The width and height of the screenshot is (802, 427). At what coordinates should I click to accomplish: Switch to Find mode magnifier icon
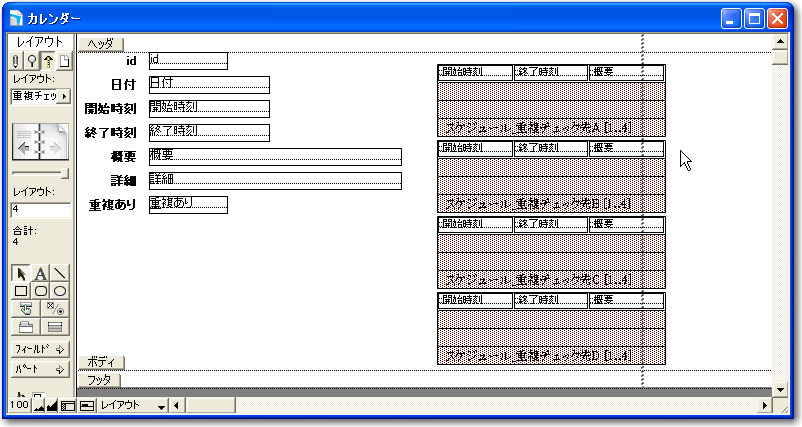coord(30,62)
